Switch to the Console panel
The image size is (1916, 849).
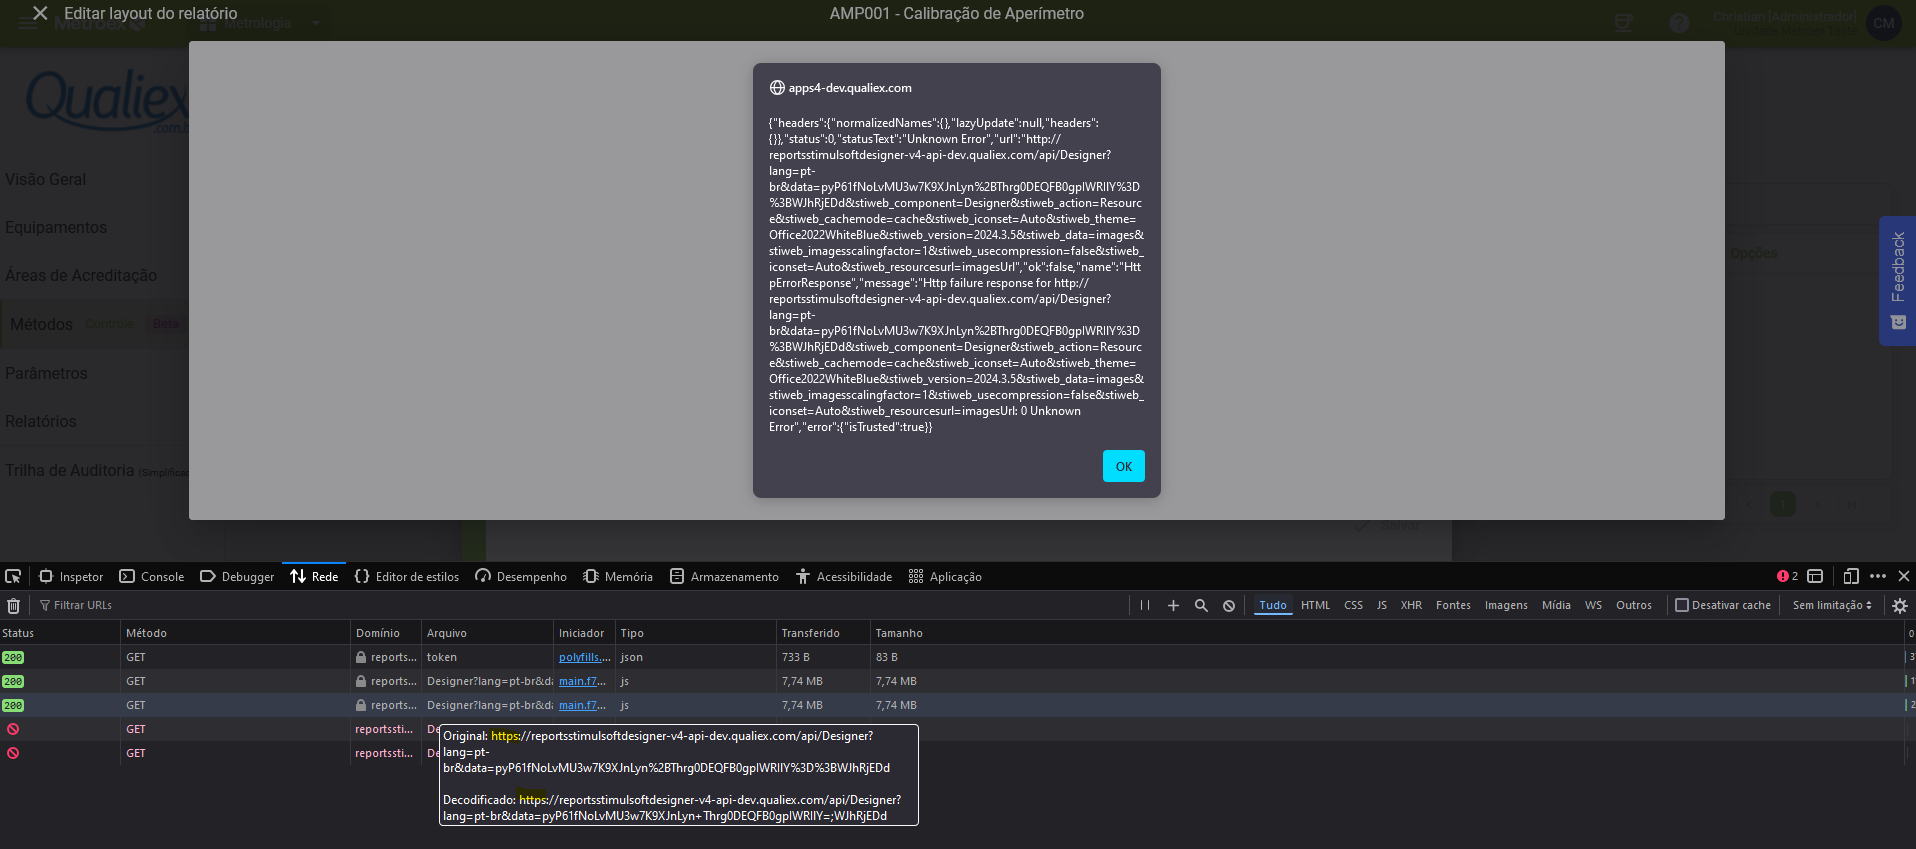152,576
